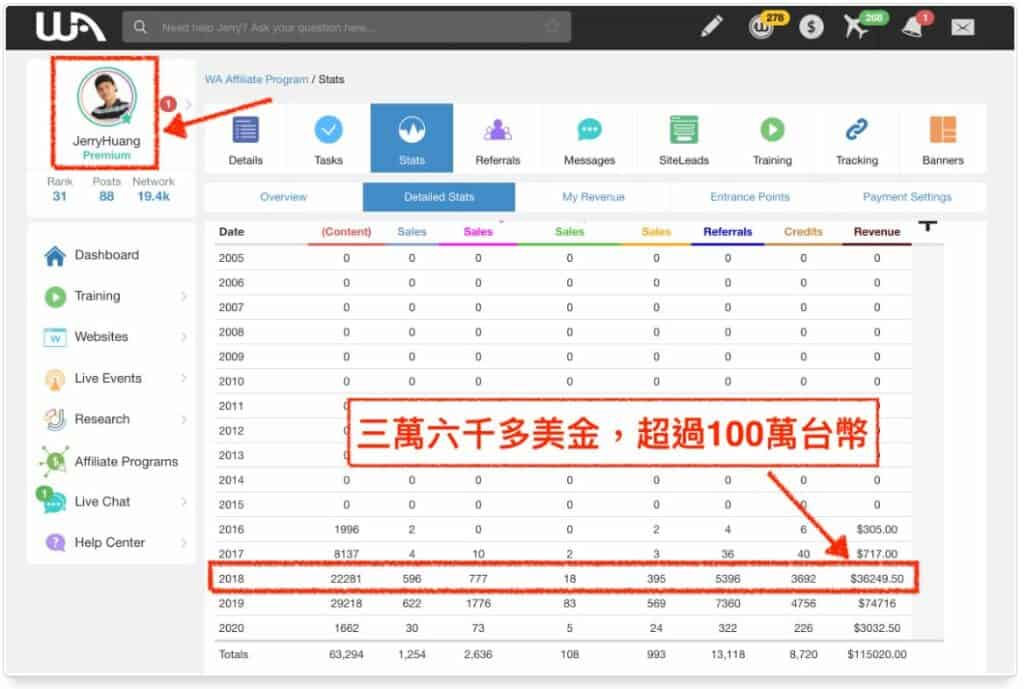Click the Revenue column header

[876, 232]
